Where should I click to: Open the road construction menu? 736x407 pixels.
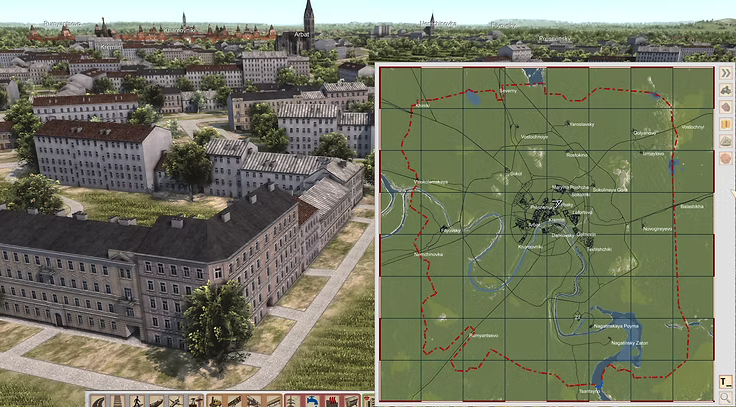98,401
